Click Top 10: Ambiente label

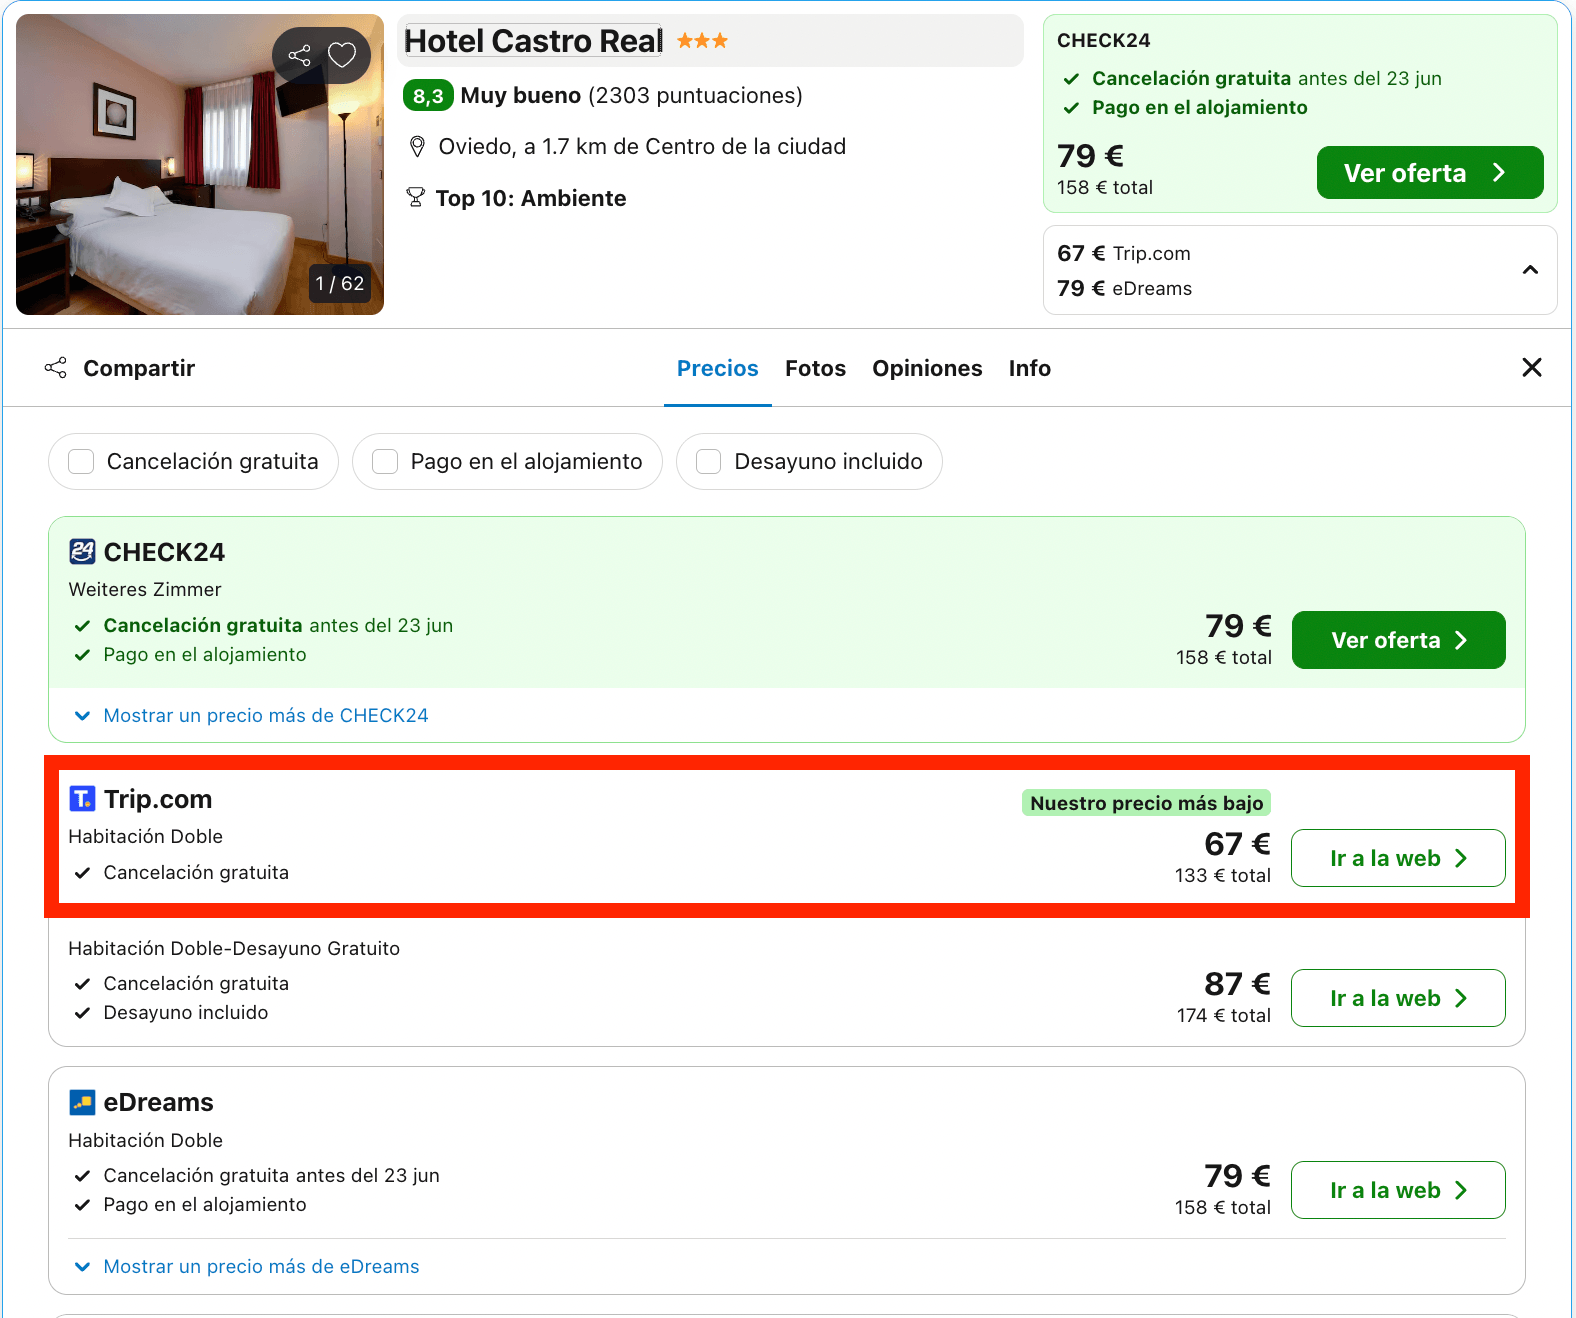point(531,198)
